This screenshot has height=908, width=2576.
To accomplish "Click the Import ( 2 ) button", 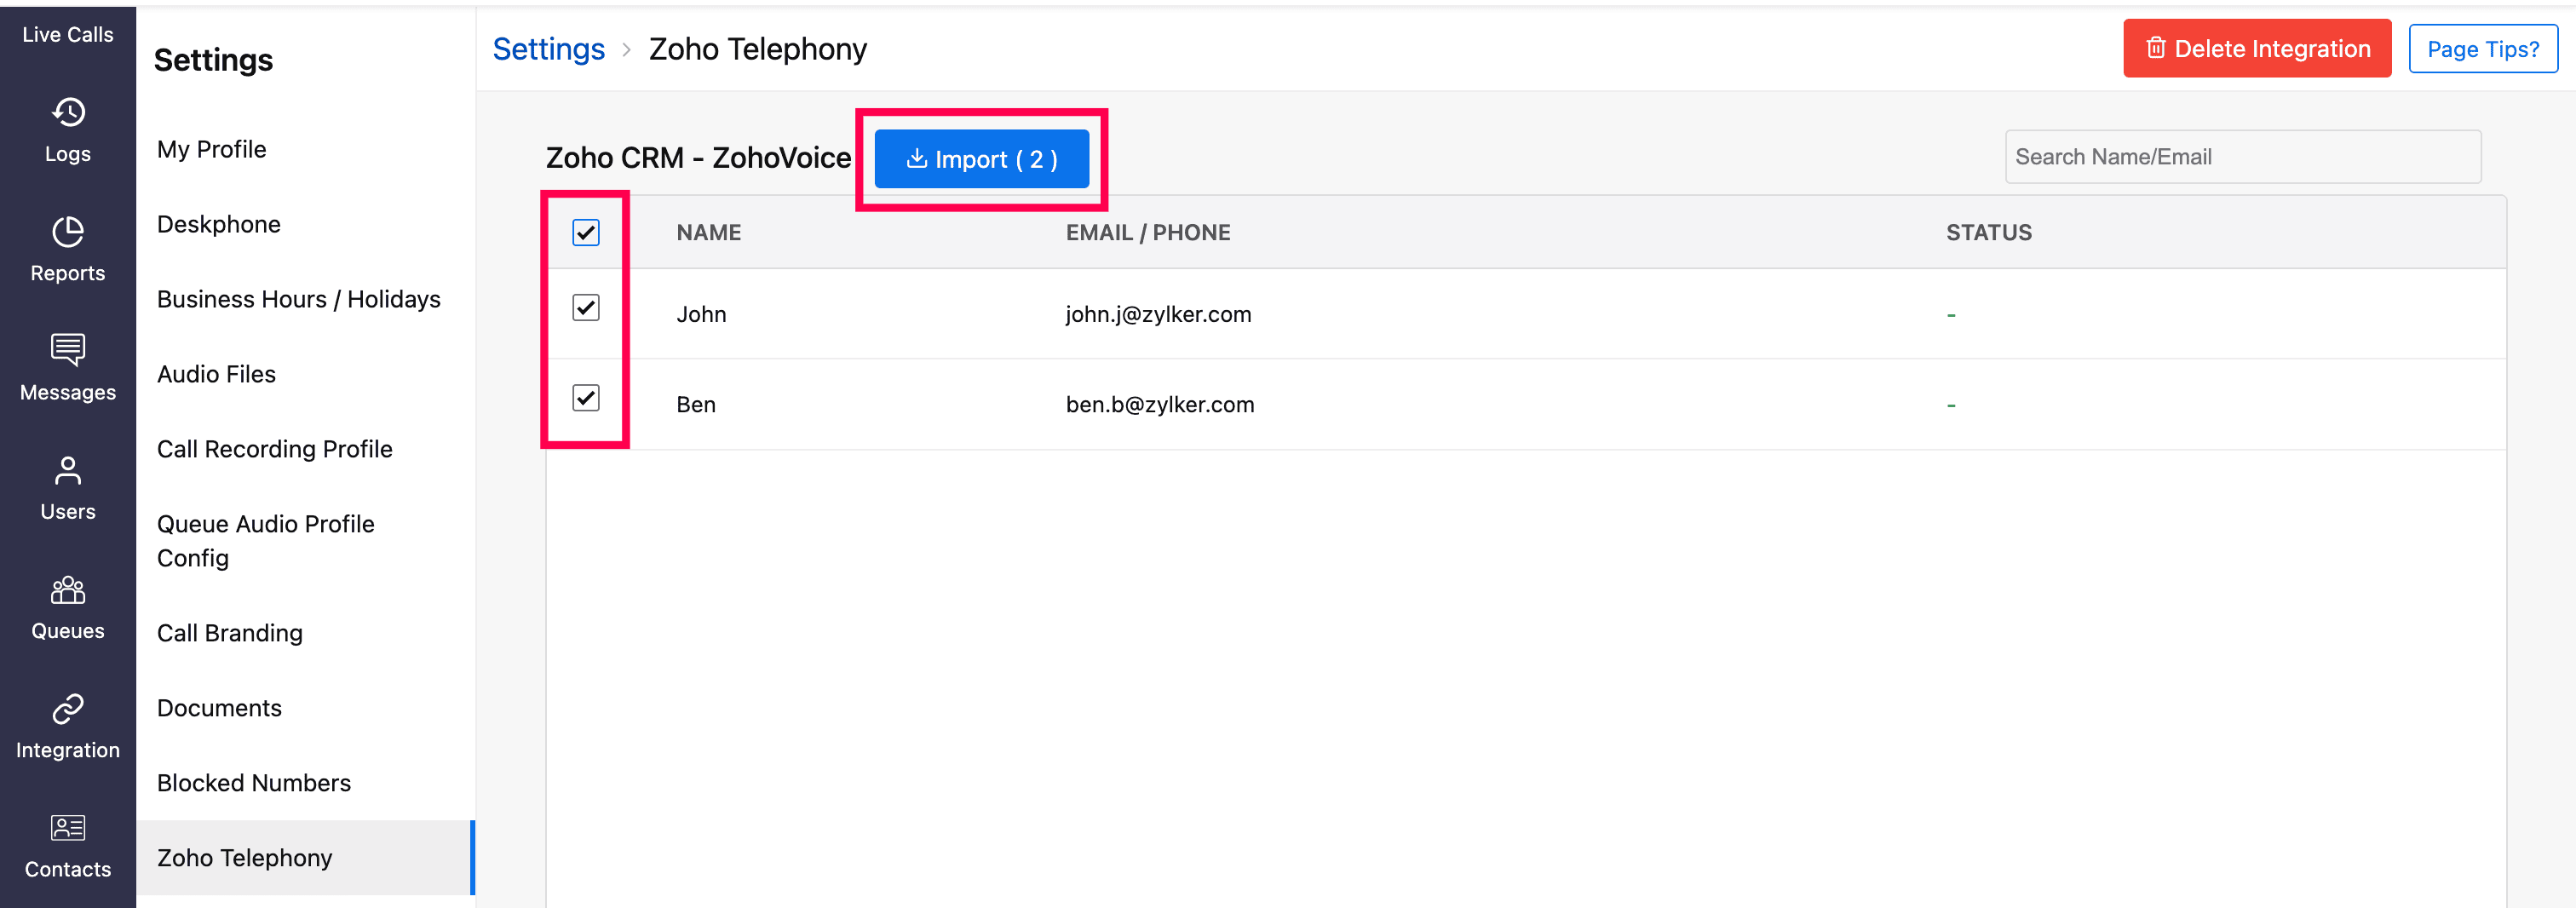I will (x=982, y=159).
